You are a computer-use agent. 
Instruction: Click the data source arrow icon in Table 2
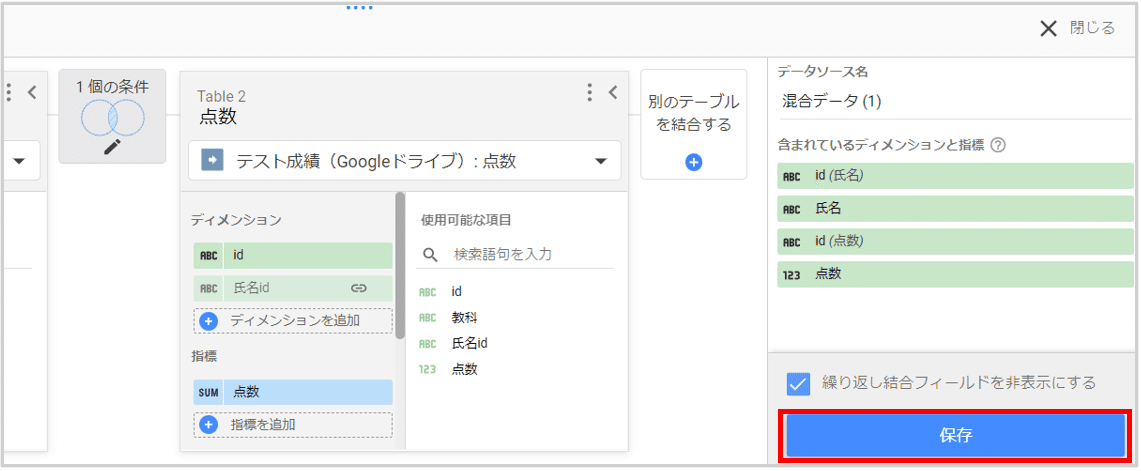[x=212, y=161]
